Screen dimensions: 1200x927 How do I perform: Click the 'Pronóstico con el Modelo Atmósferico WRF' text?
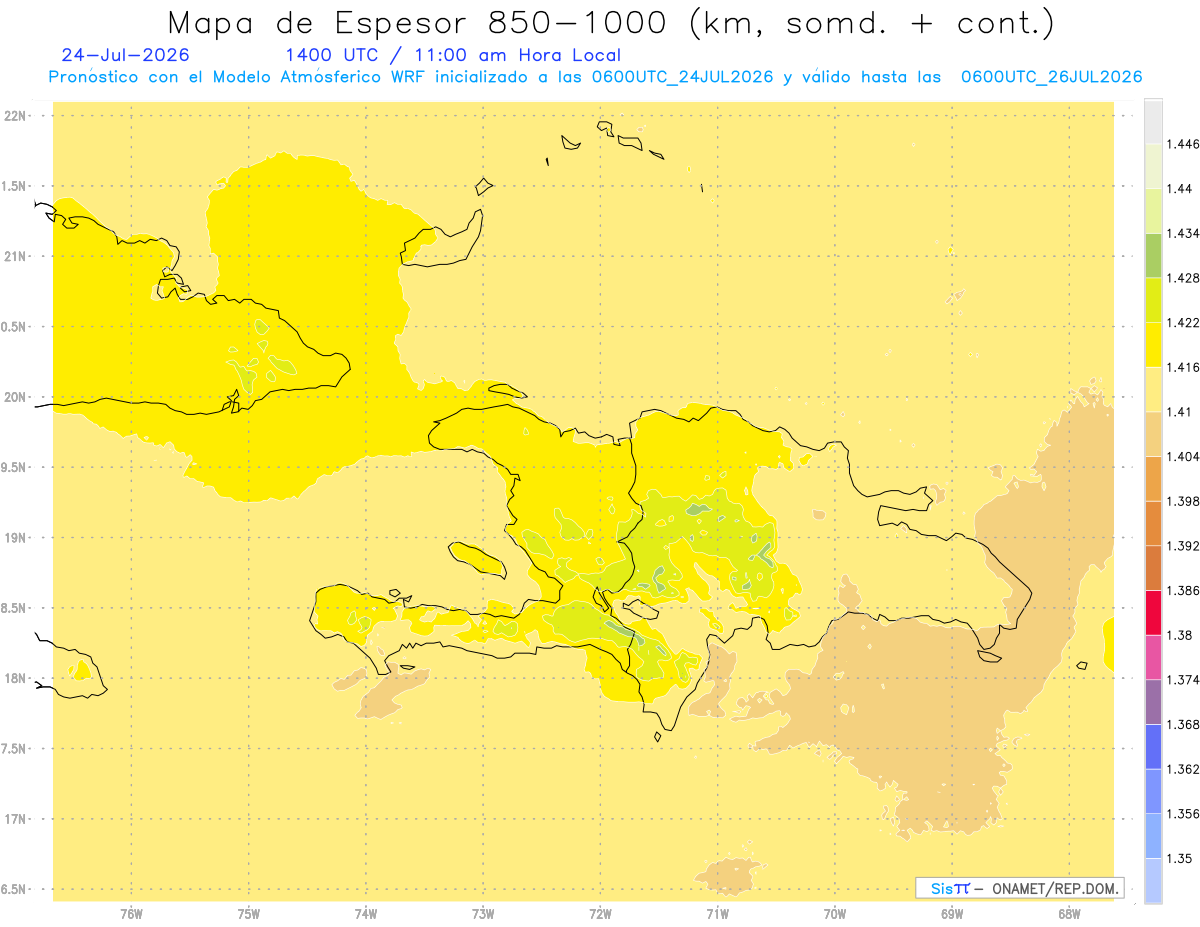(235, 77)
